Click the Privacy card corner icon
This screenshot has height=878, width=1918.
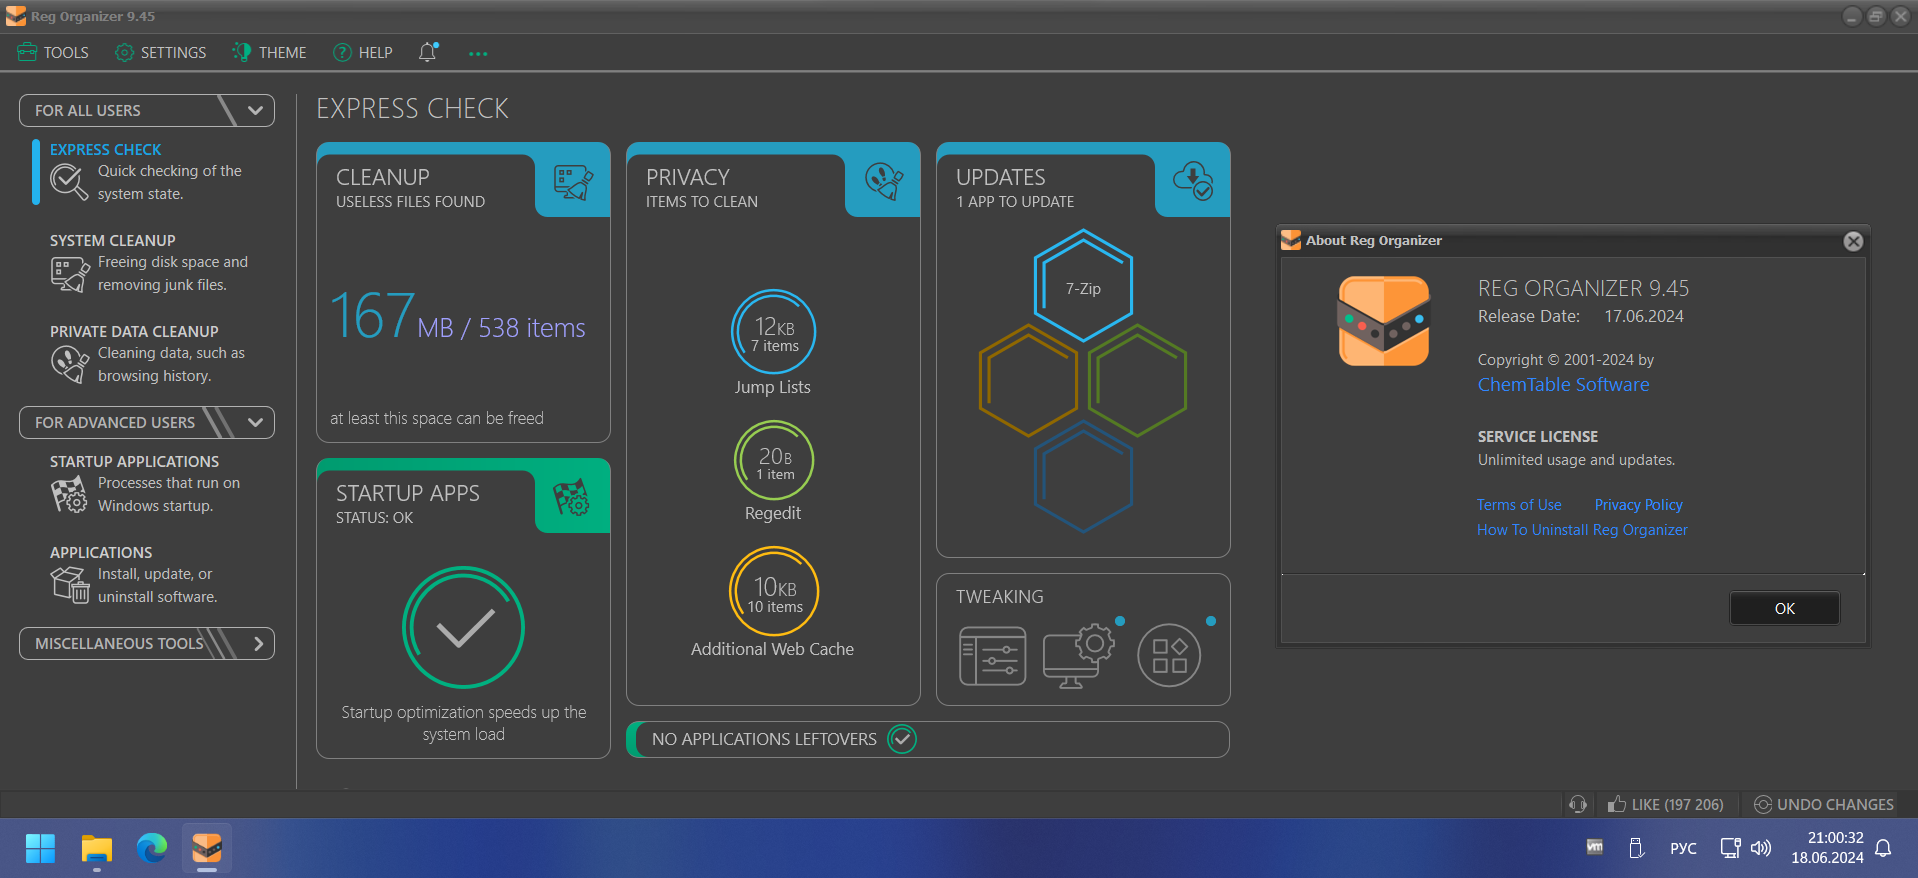883,182
